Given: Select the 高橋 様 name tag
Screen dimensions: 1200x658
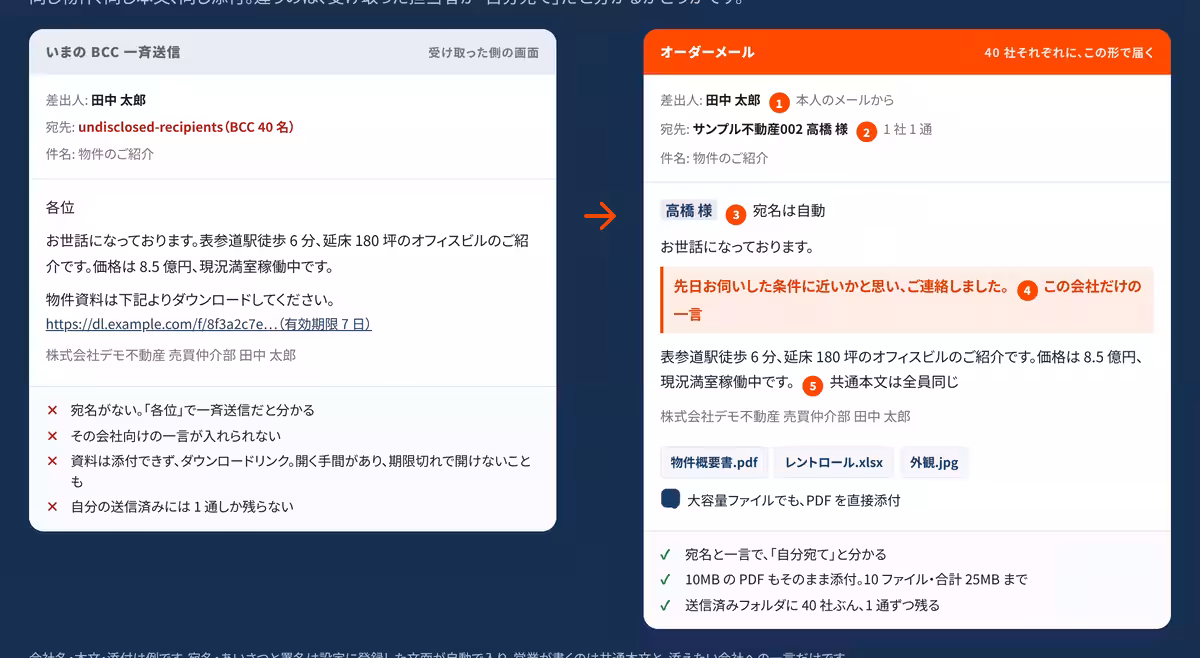Looking at the screenshot, I should (689, 211).
